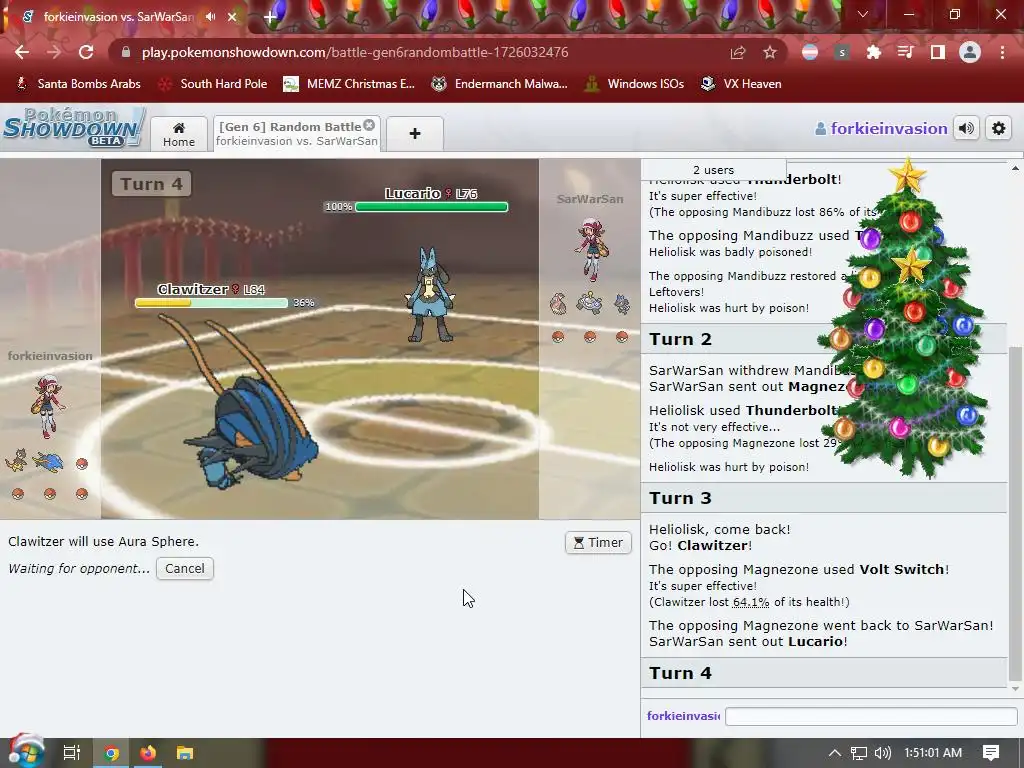1024x768 pixels.
Task: Switch to the Home tab
Action: (179, 134)
